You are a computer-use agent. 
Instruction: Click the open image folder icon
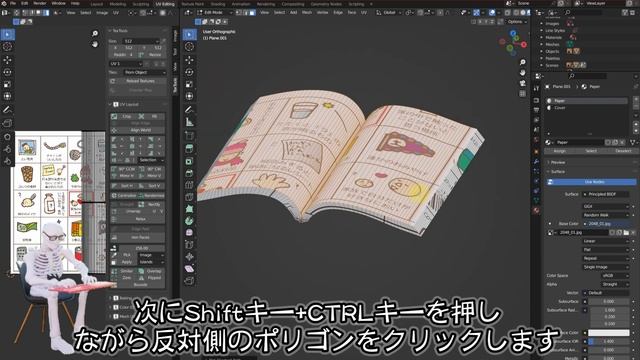(x=626, y=232)
